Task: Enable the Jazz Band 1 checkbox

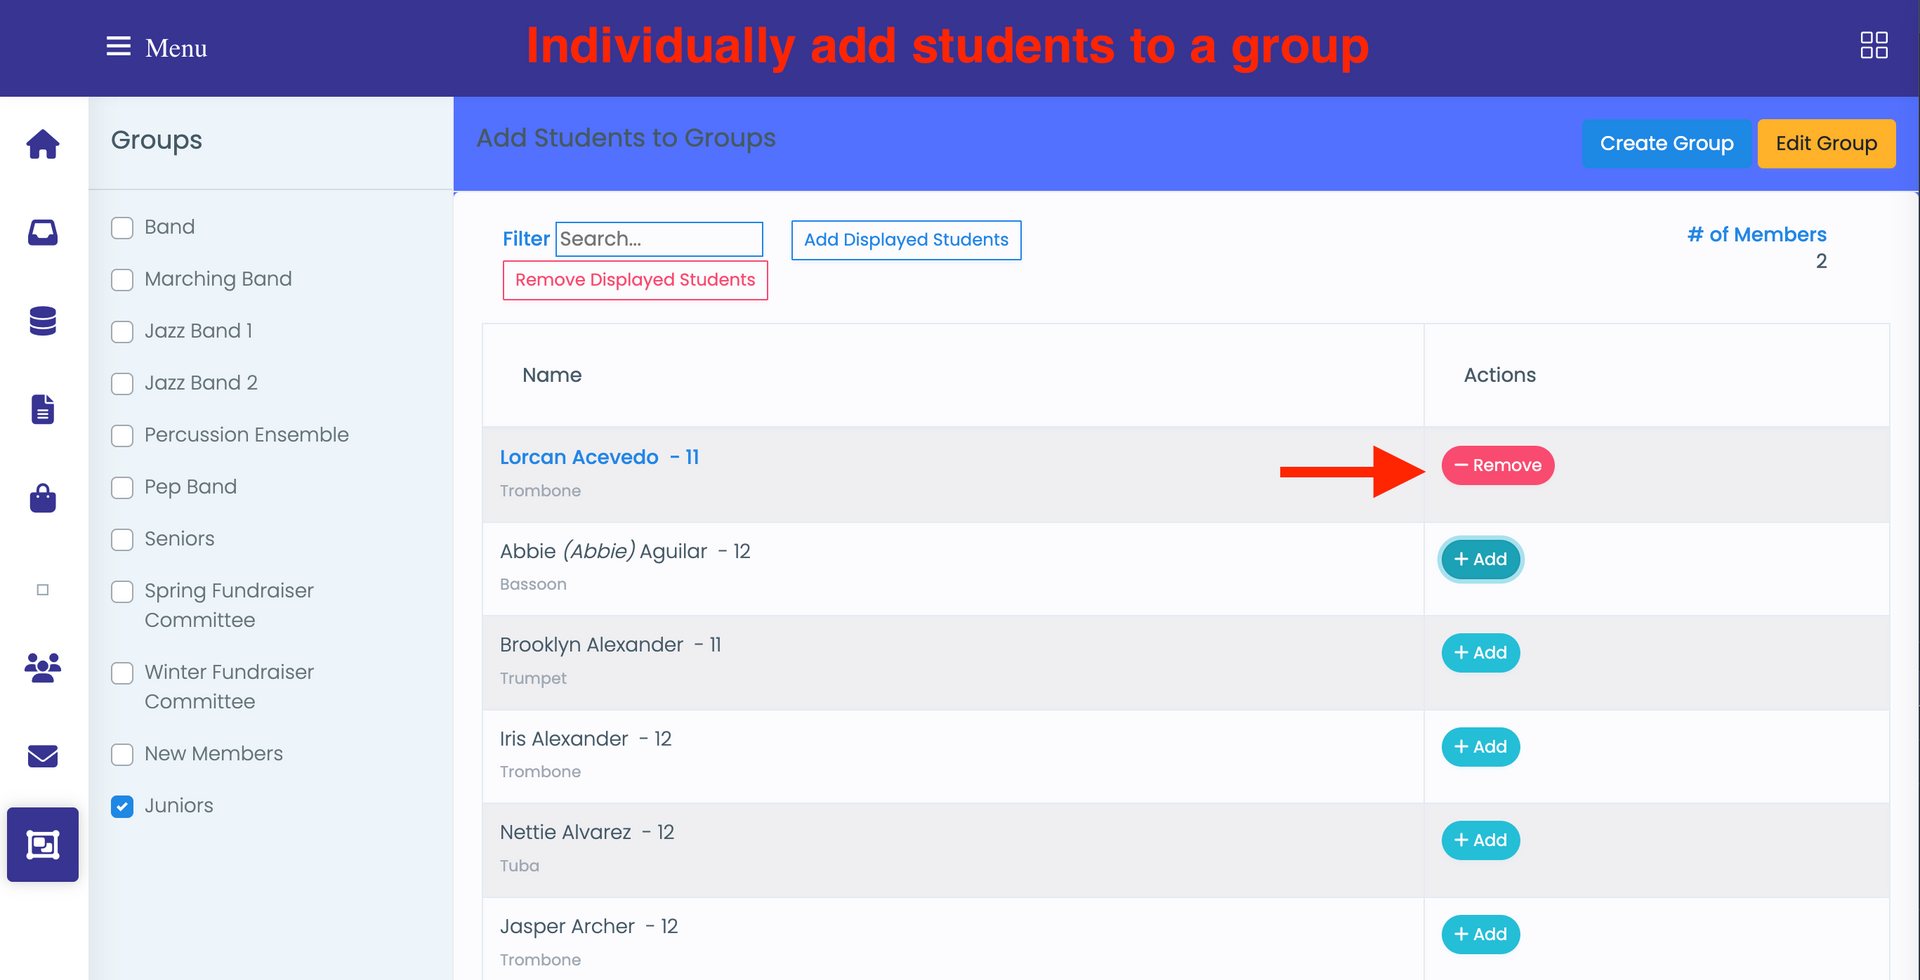Action: click(x=122, y=331)
